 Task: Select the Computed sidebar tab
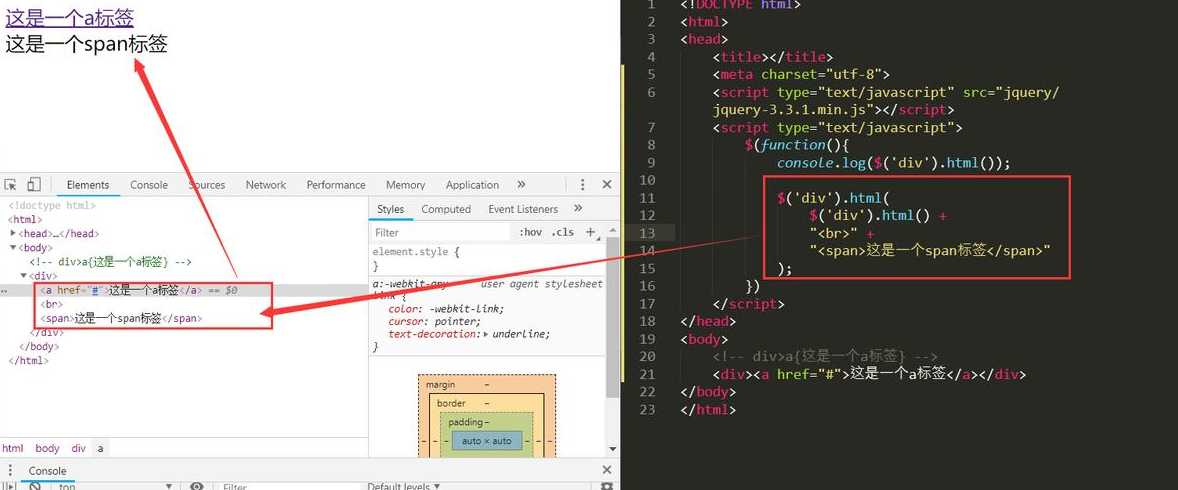(446, 209)
